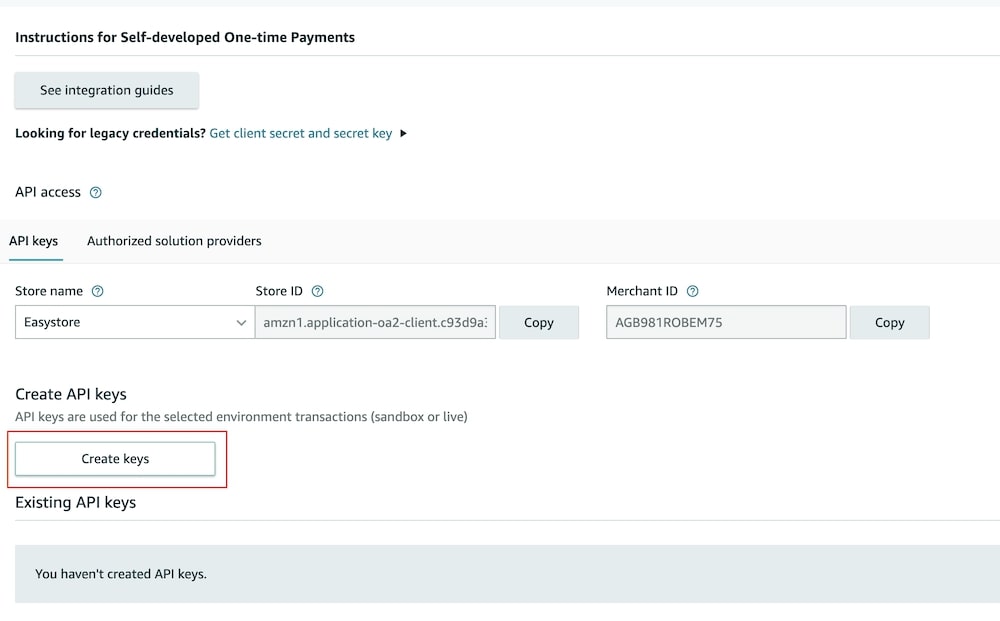The height and width of the screenshot is (621, 1000).
Task: Click the API access help icon
Action: 96,192
